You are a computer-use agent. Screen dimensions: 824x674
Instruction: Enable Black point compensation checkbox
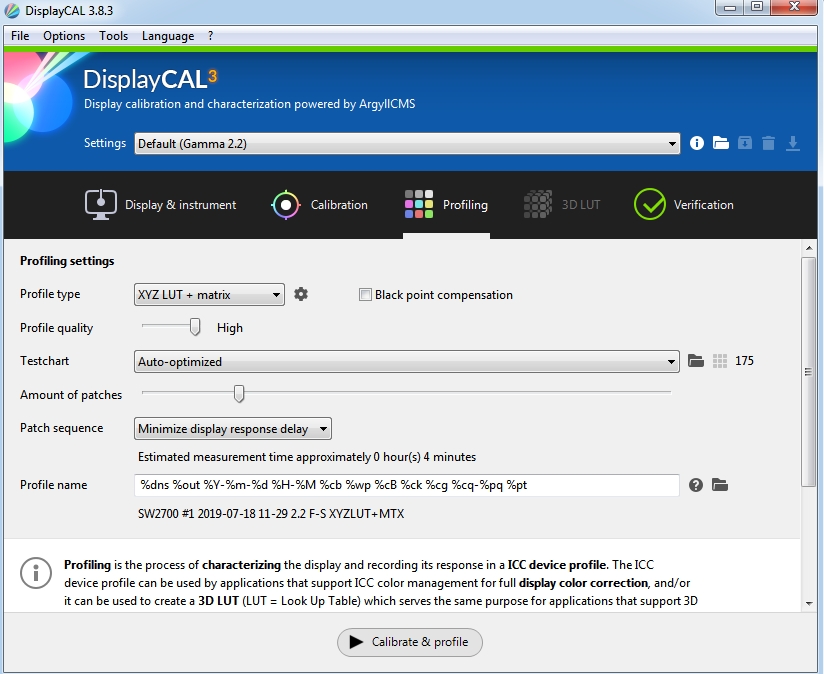coord(366,295)
